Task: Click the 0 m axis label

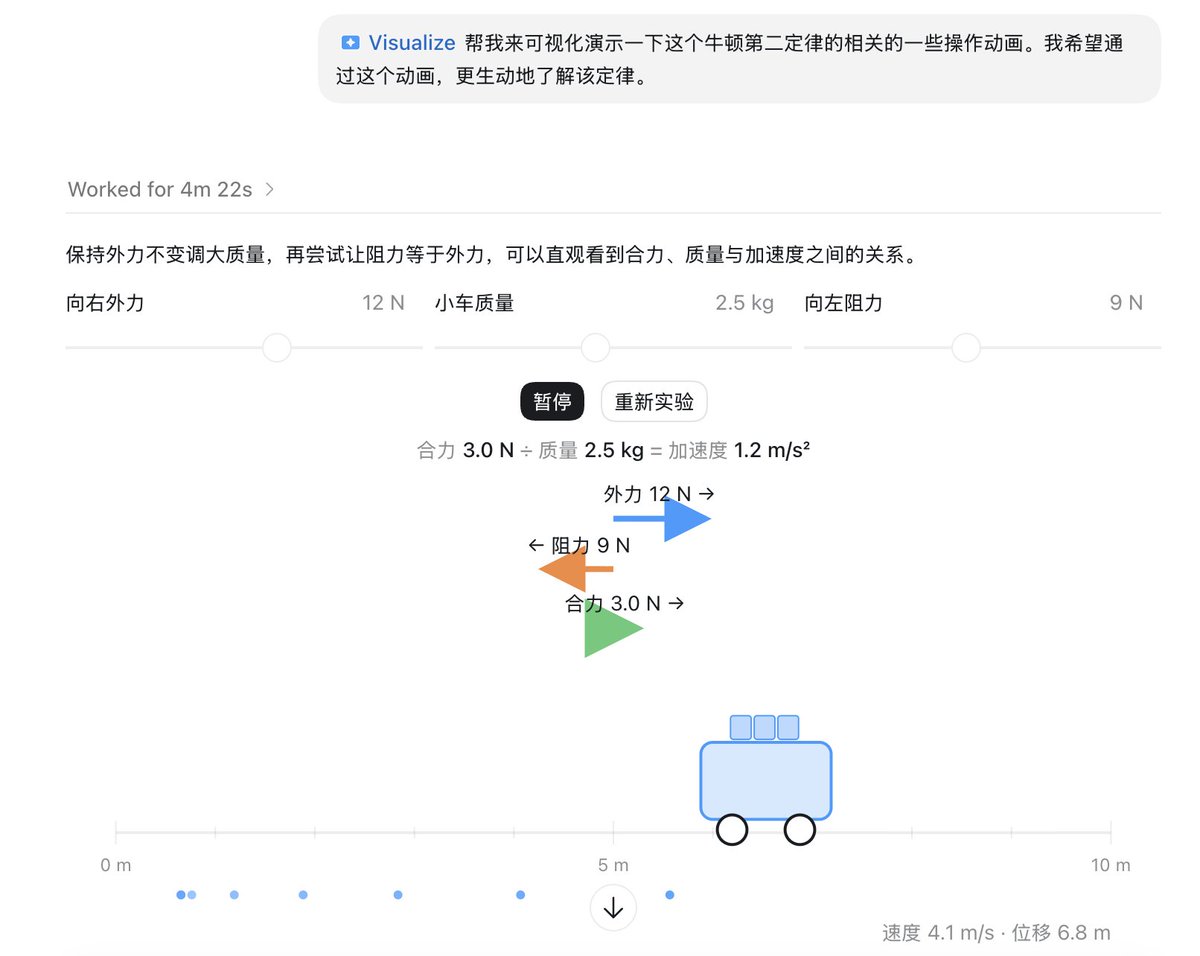Action: (x=116, y=866)
